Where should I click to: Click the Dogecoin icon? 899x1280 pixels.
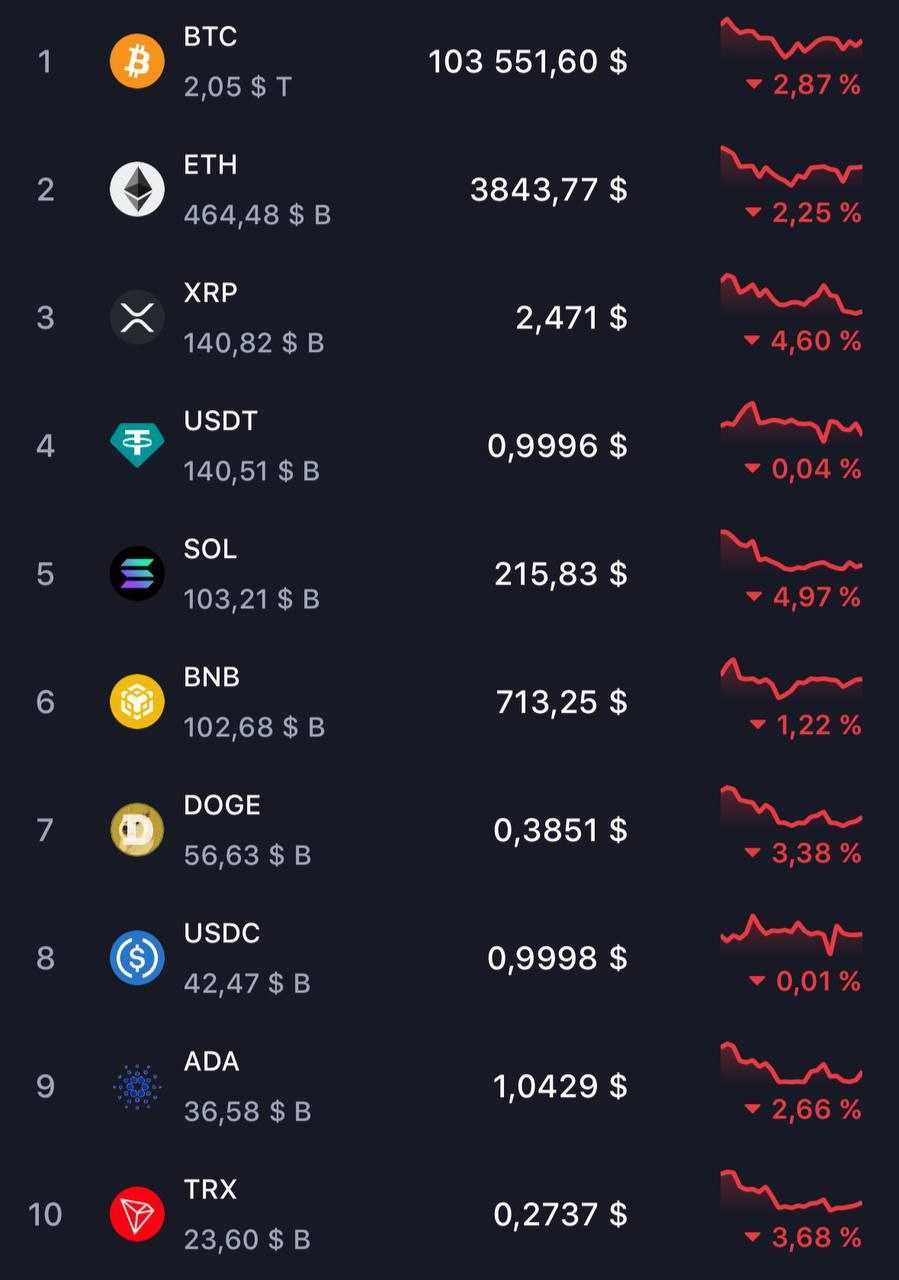click(137, 830)
